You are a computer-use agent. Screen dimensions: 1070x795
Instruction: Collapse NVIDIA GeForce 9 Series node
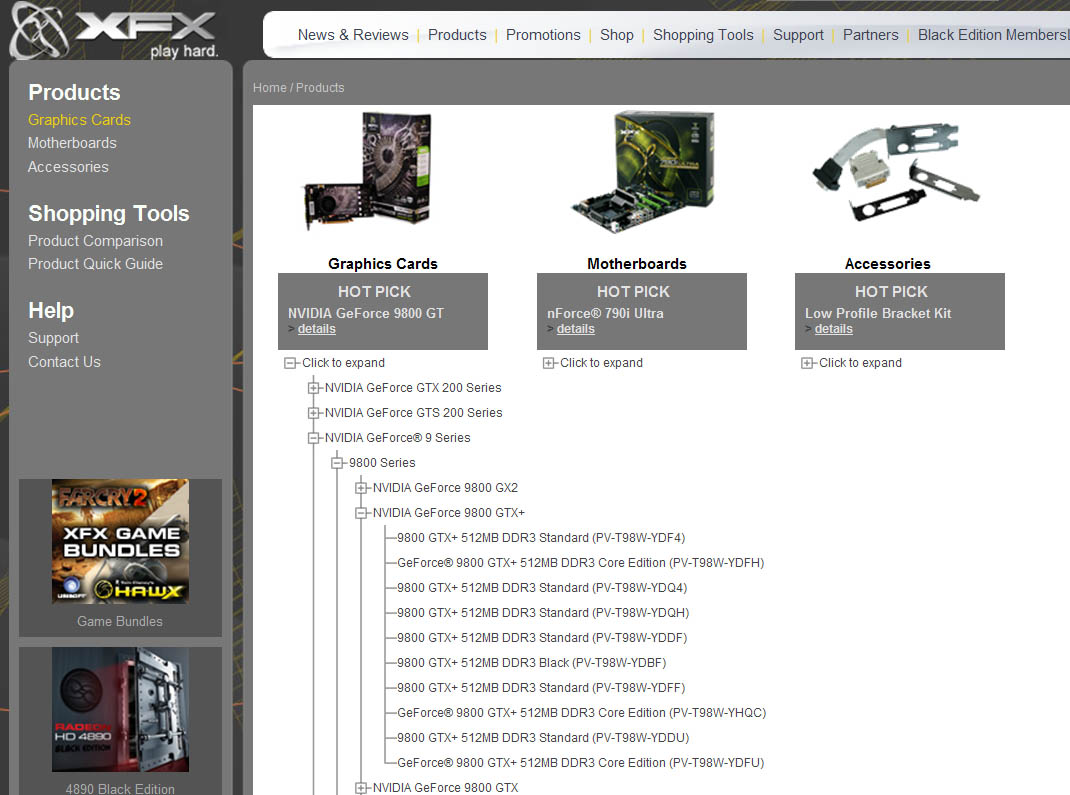[x=313, y=438]
